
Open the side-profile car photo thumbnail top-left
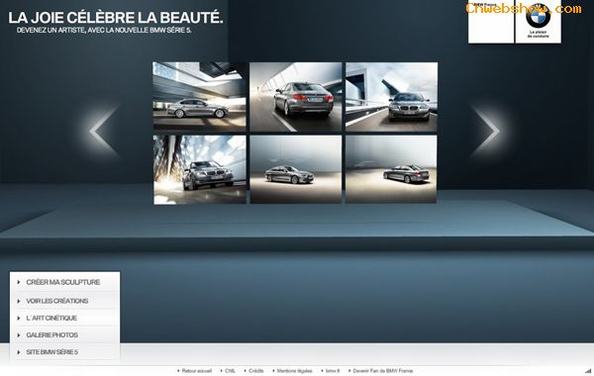(x=200, y=97)
